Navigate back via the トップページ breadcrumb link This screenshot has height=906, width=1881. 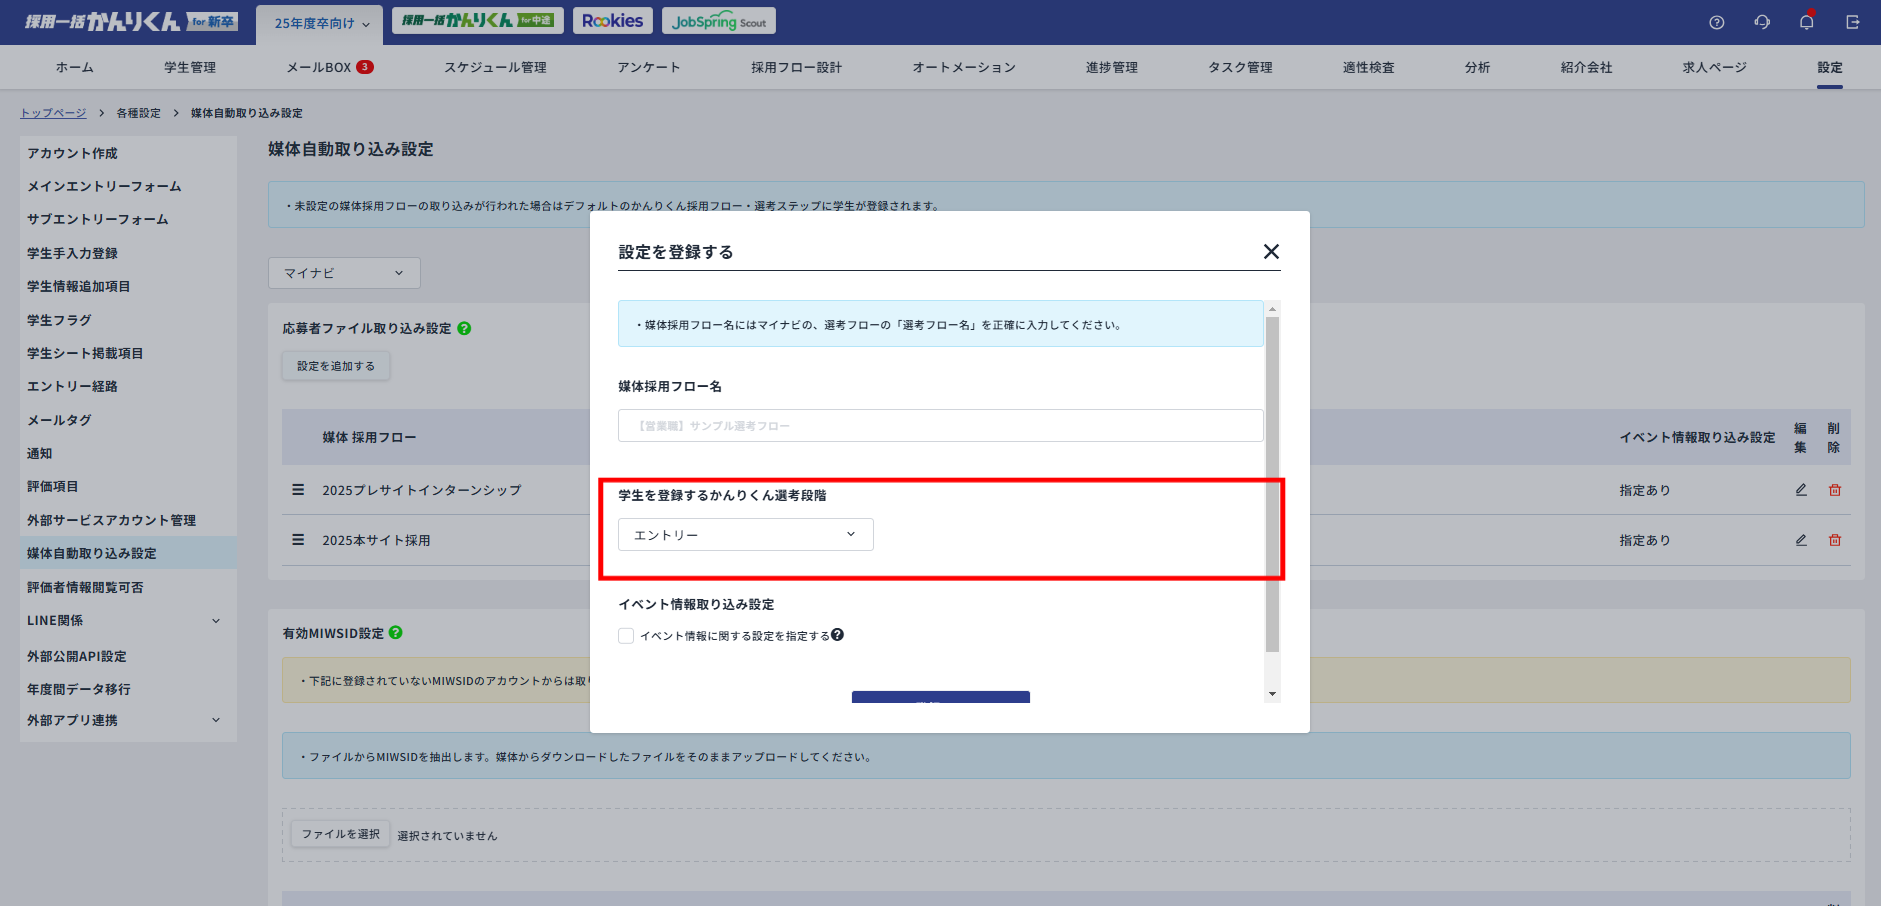(52, 112)
